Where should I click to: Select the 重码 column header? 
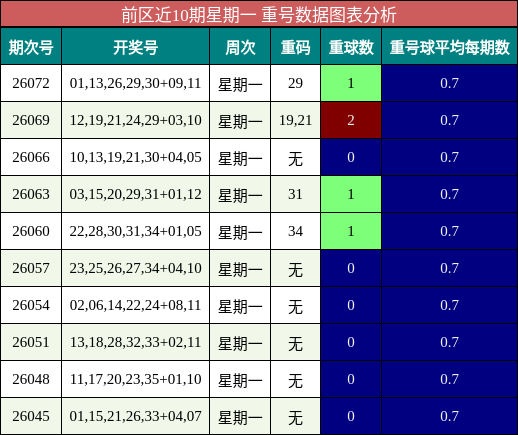(x=295, y=47)
